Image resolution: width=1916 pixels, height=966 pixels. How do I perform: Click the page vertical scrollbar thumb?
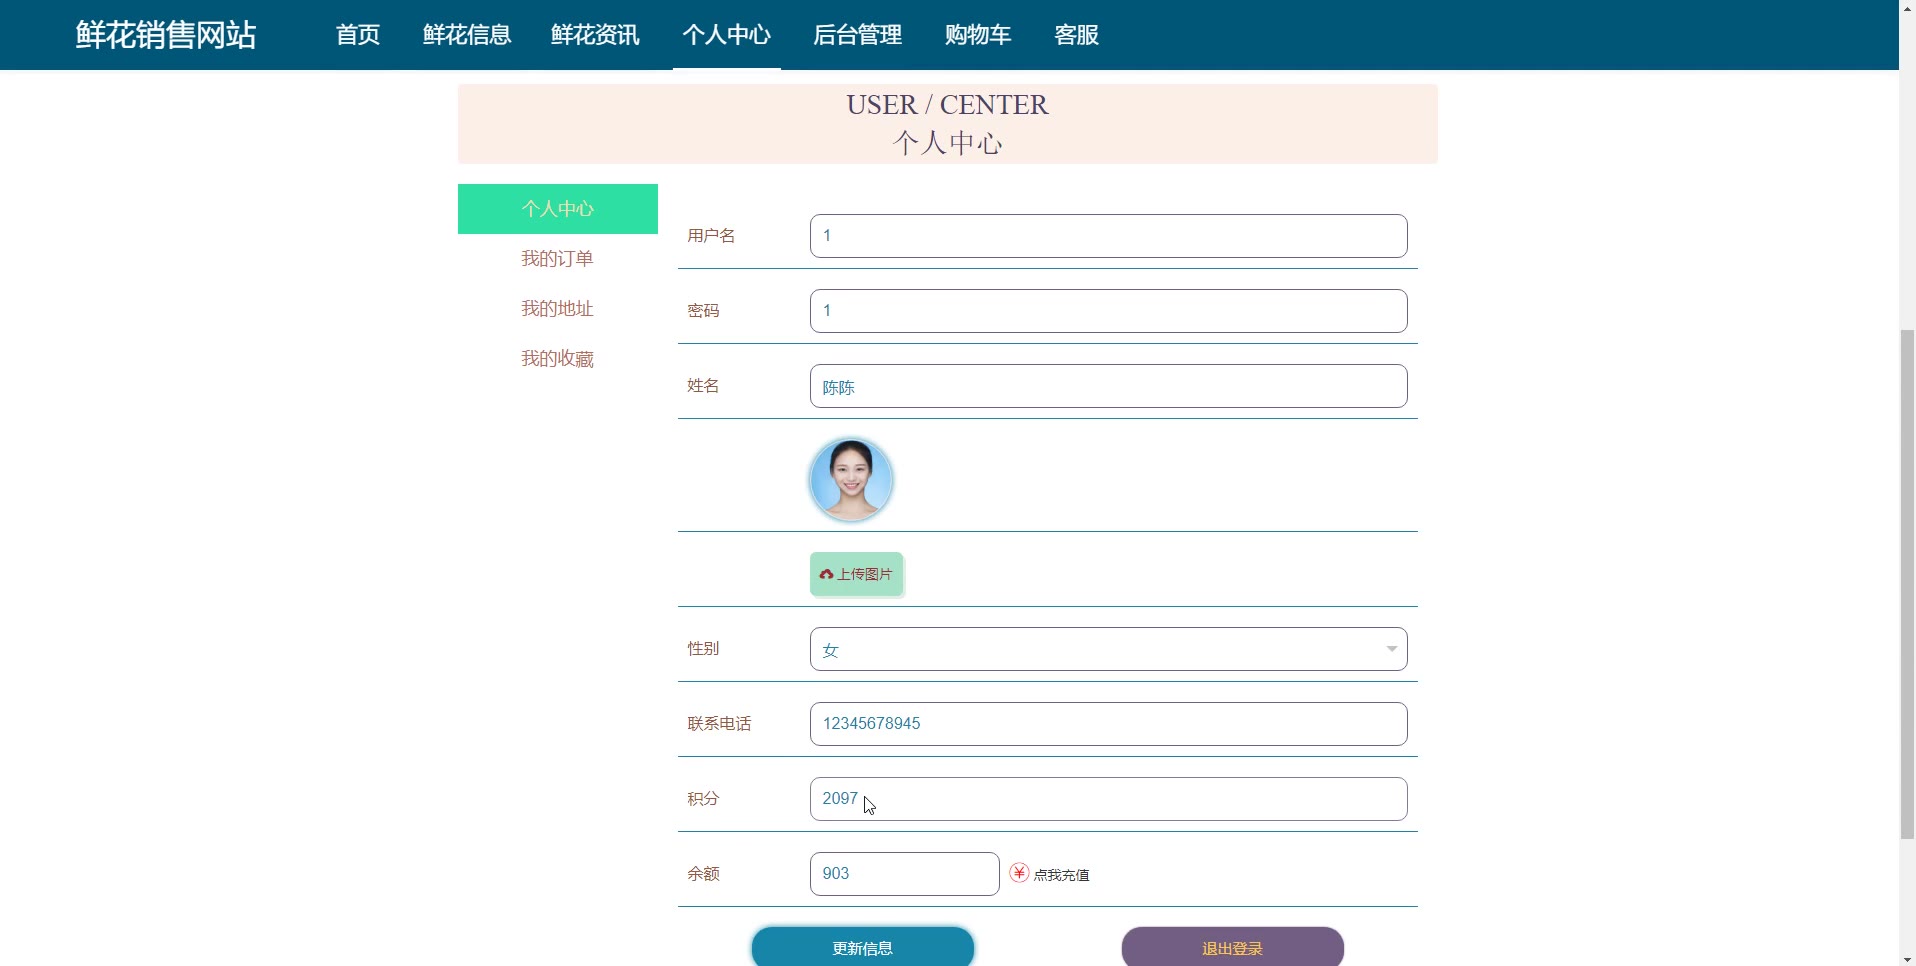point(1907,584)
